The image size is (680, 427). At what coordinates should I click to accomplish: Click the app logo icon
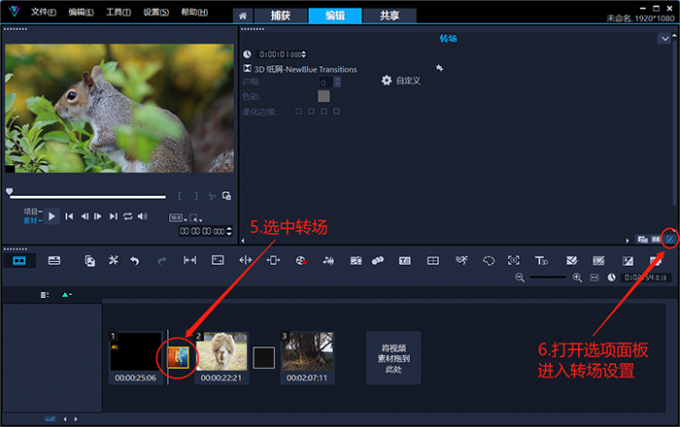click(x=14, y=11)
